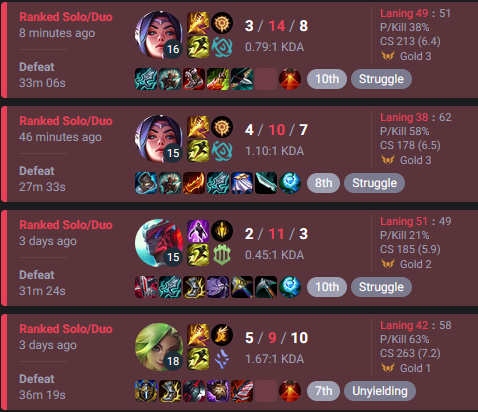Image resolution: width=478 pixels, height=412 pixels.
Task: Click secondary rune icon in third match
Action: click(x=222, y=255)
